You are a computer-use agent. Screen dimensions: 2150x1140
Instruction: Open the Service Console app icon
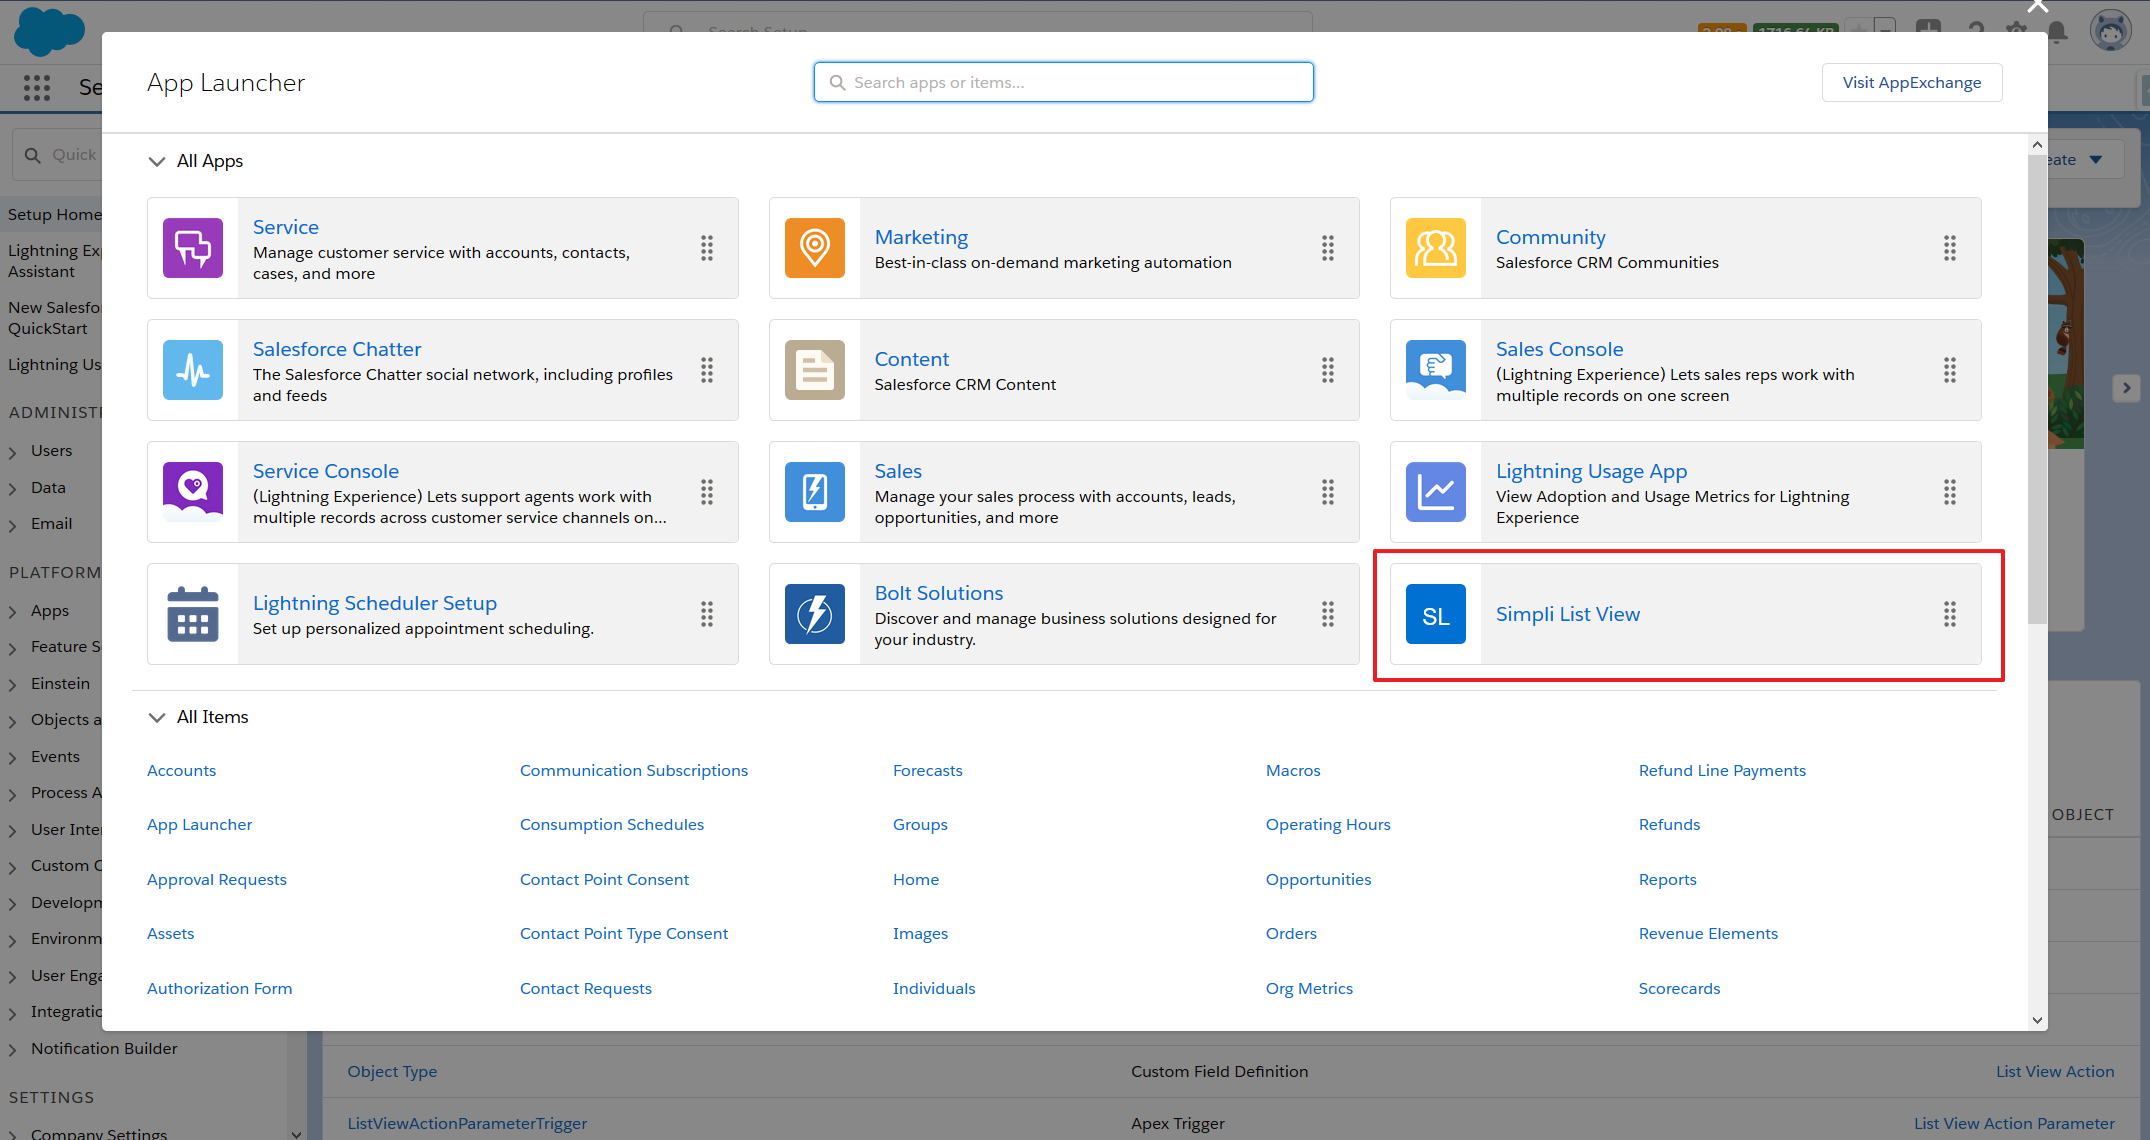pos(193,492)
